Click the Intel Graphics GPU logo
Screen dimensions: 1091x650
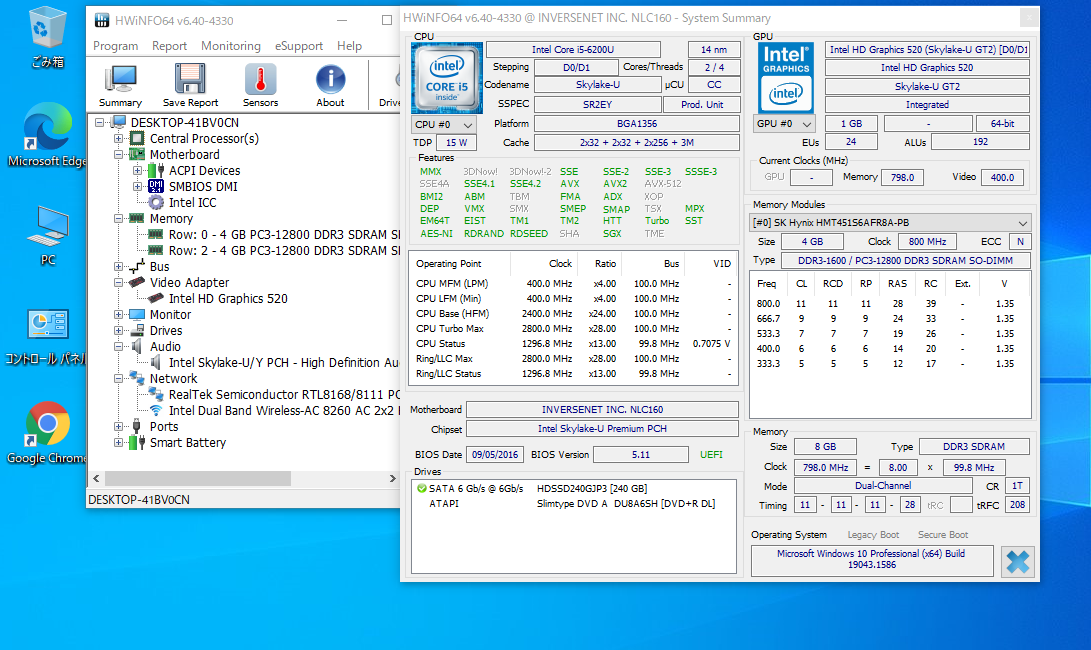pyautogui.click(x=786, y=77)
